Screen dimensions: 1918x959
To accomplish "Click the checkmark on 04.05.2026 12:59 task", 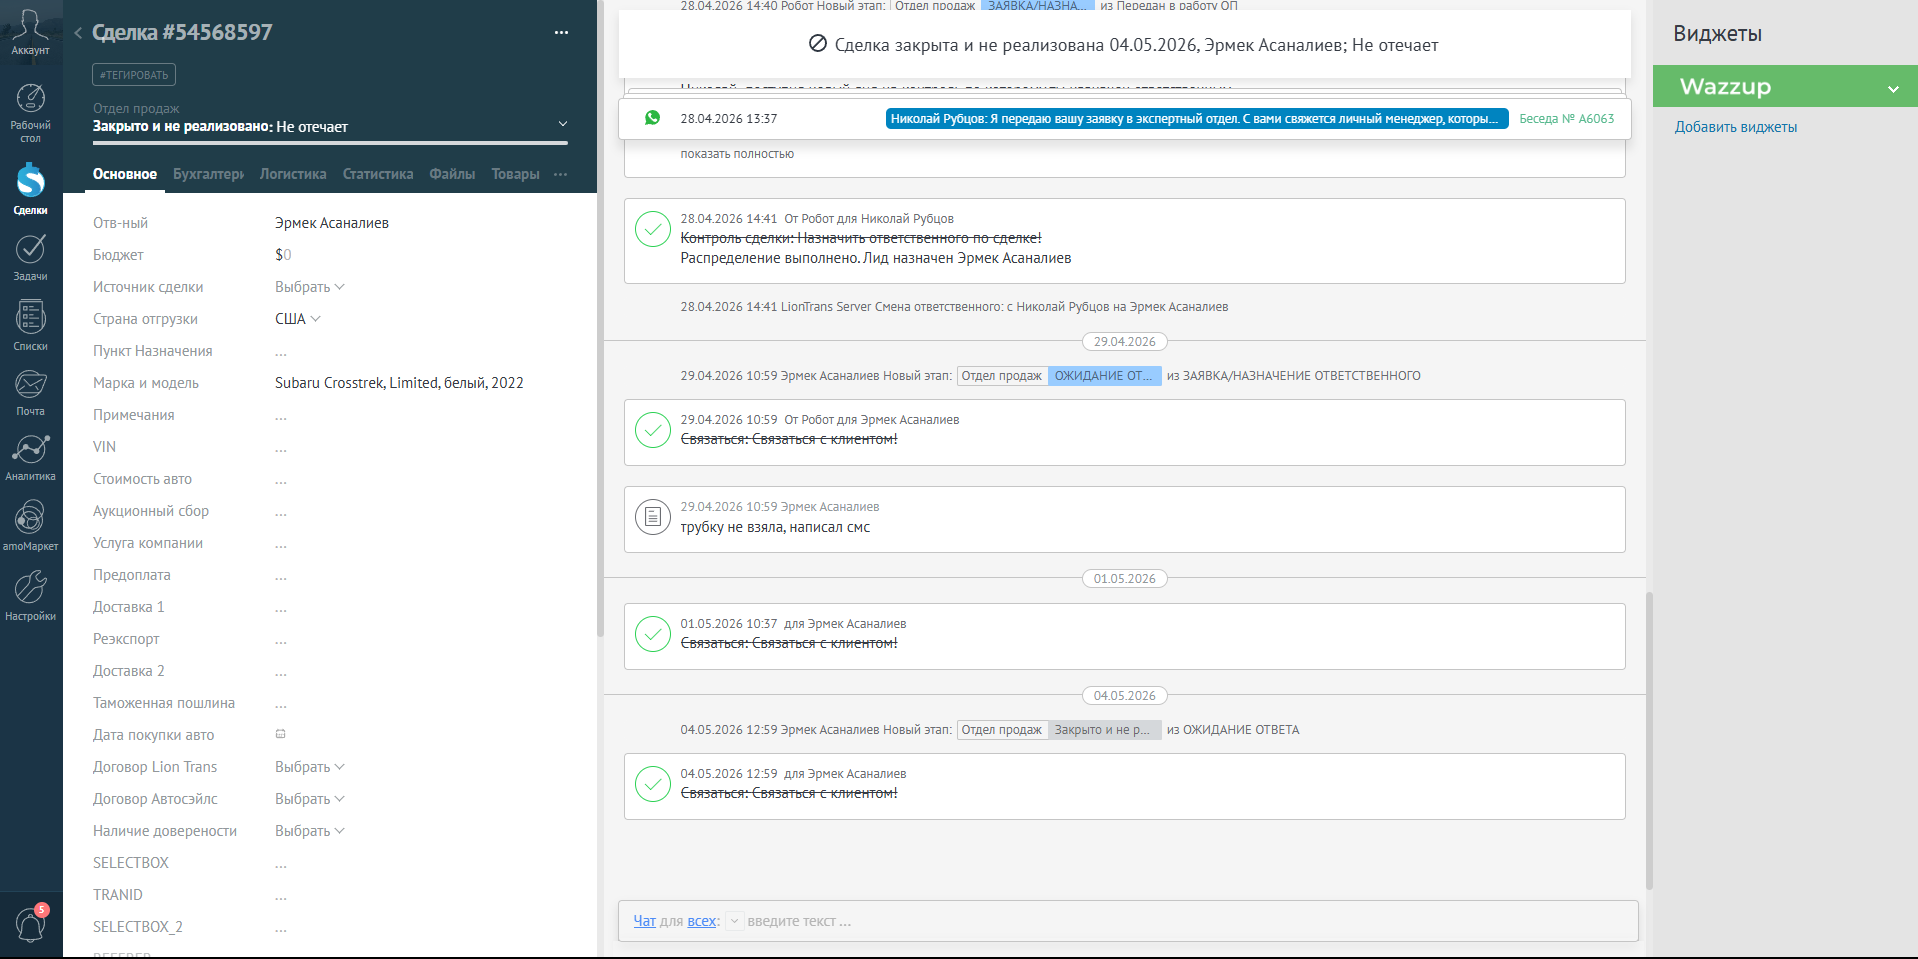I will click(653, 784).
